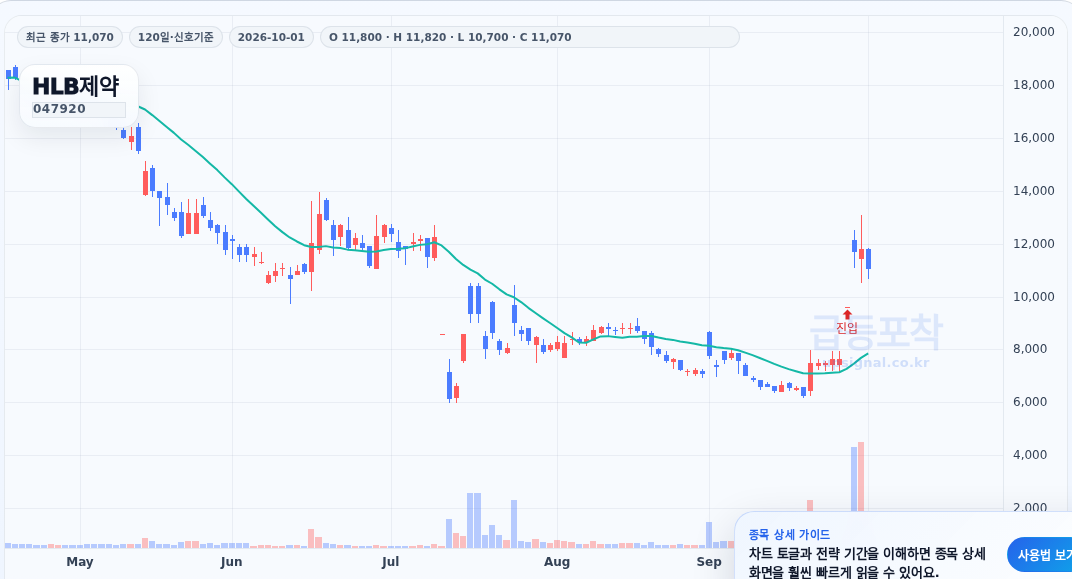Click the 종목 상세 가이드 heading

(x=789, y=535)
